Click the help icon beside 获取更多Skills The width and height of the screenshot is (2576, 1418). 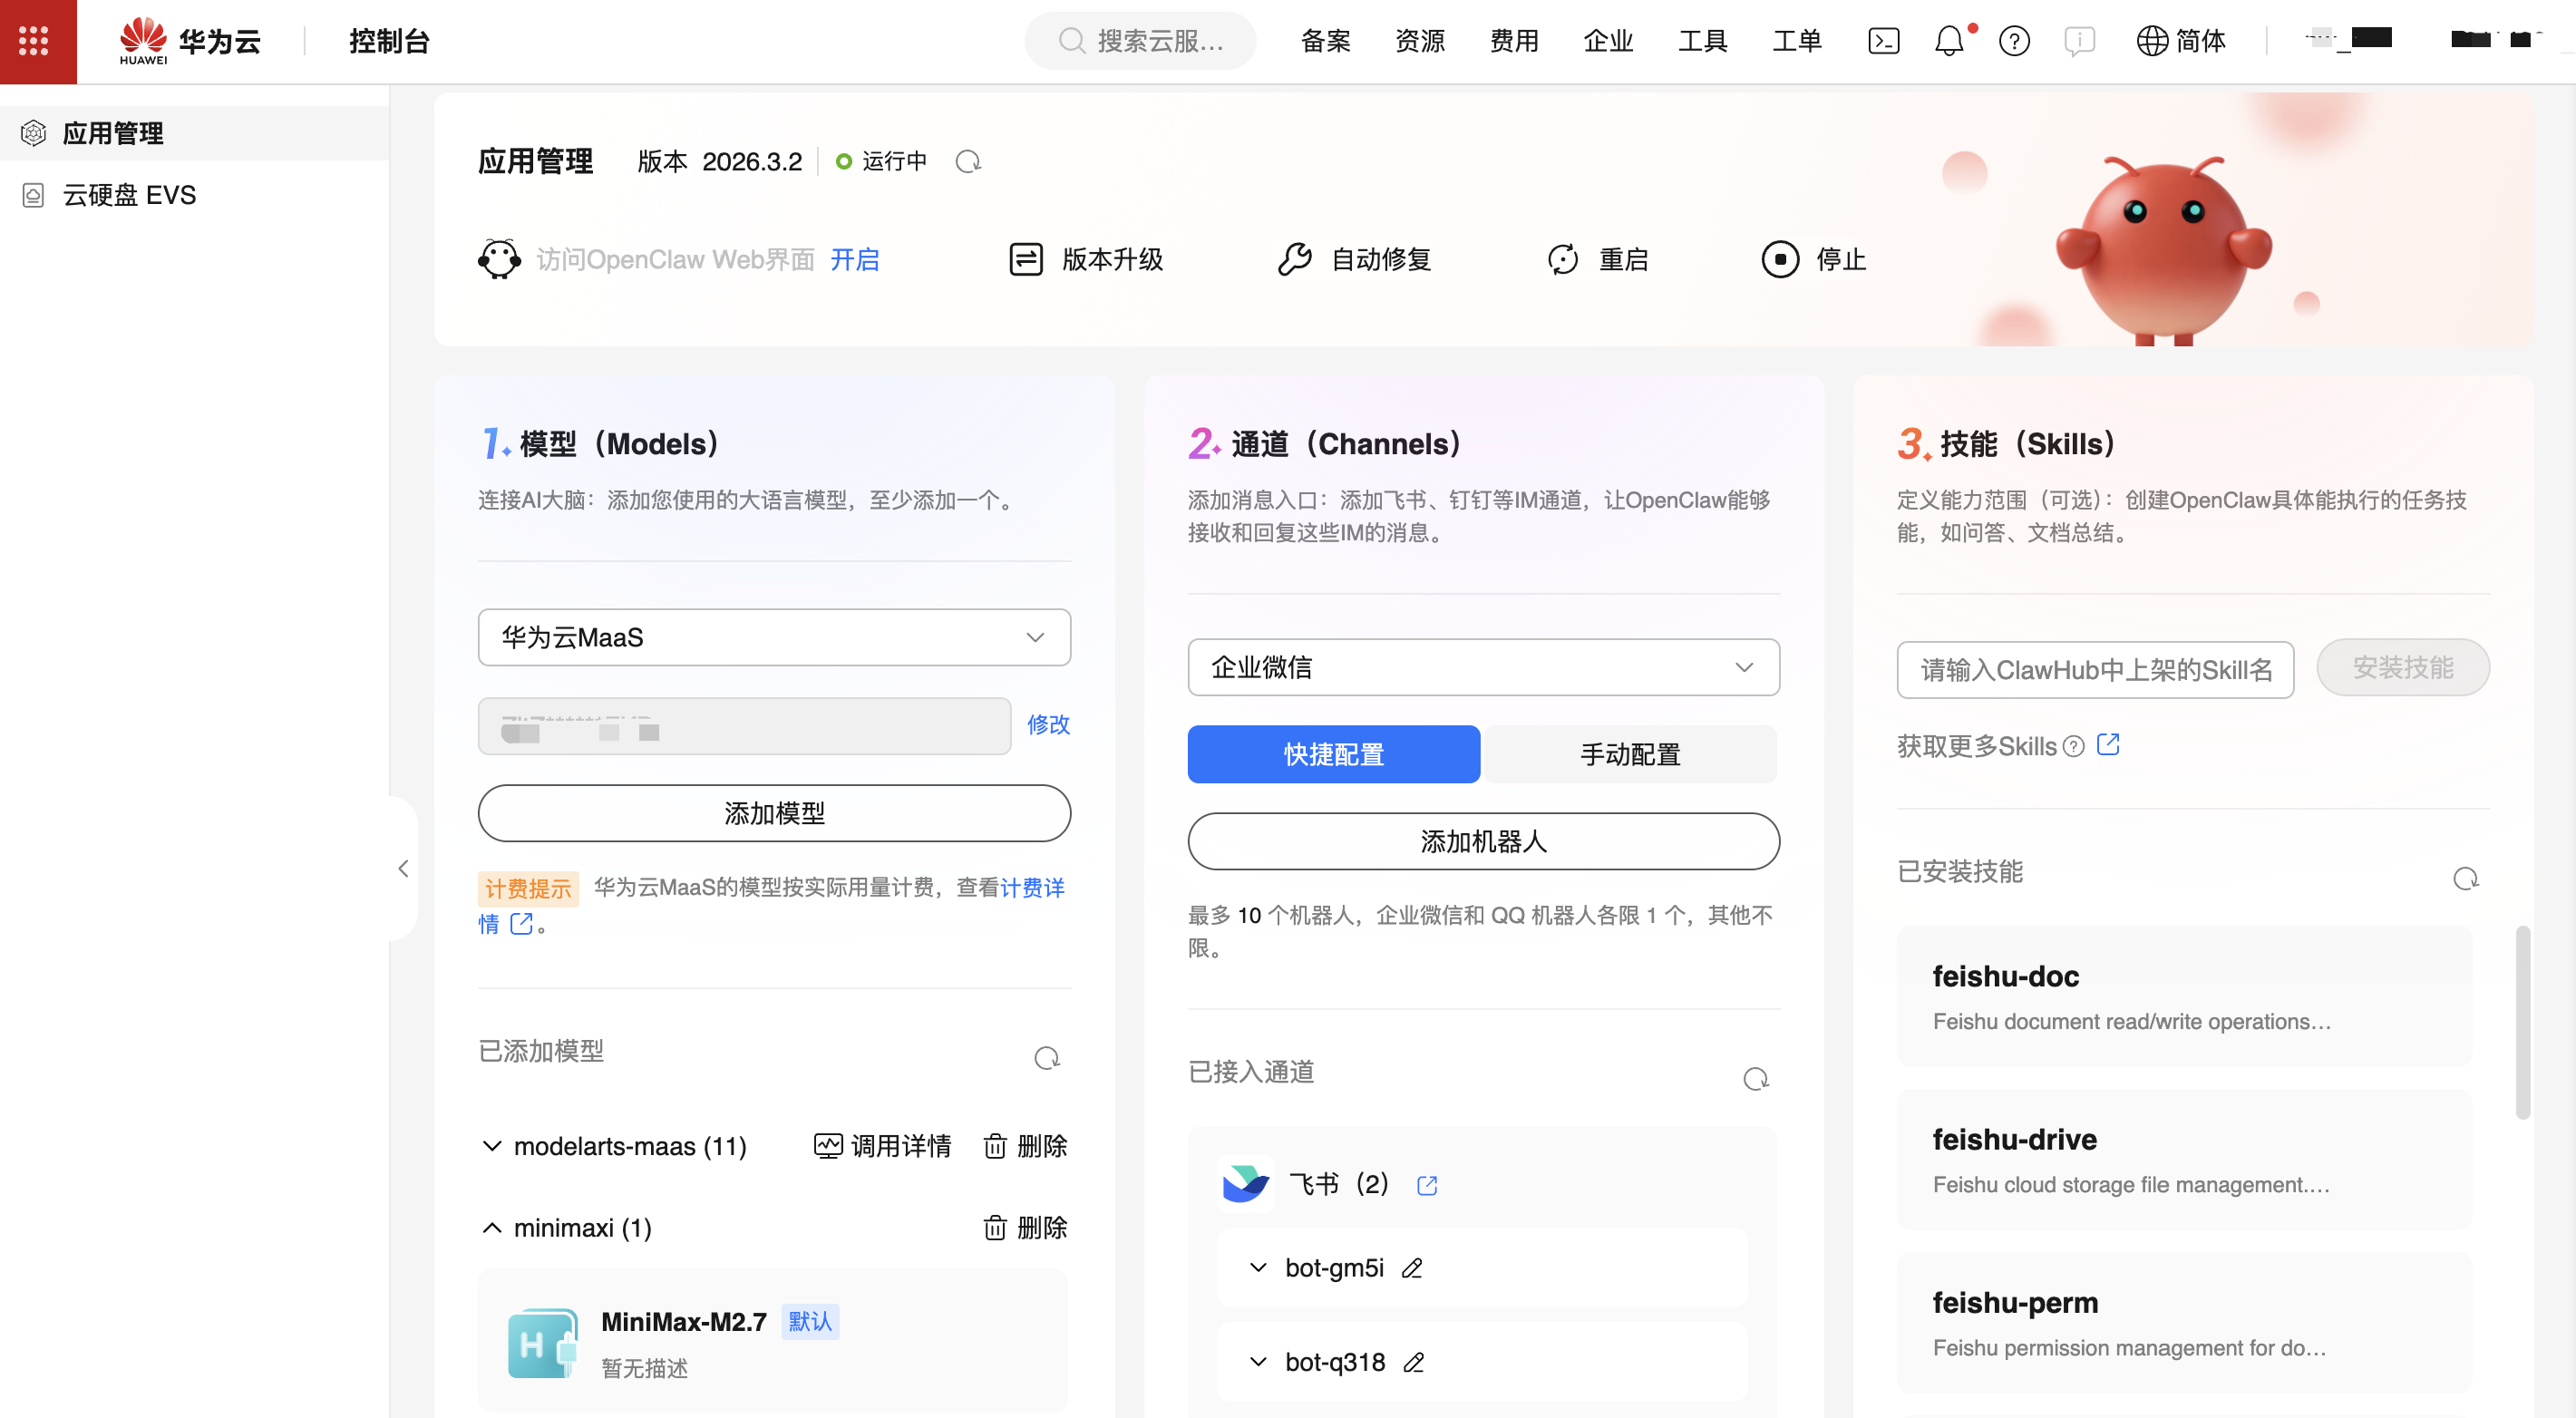2074,746
